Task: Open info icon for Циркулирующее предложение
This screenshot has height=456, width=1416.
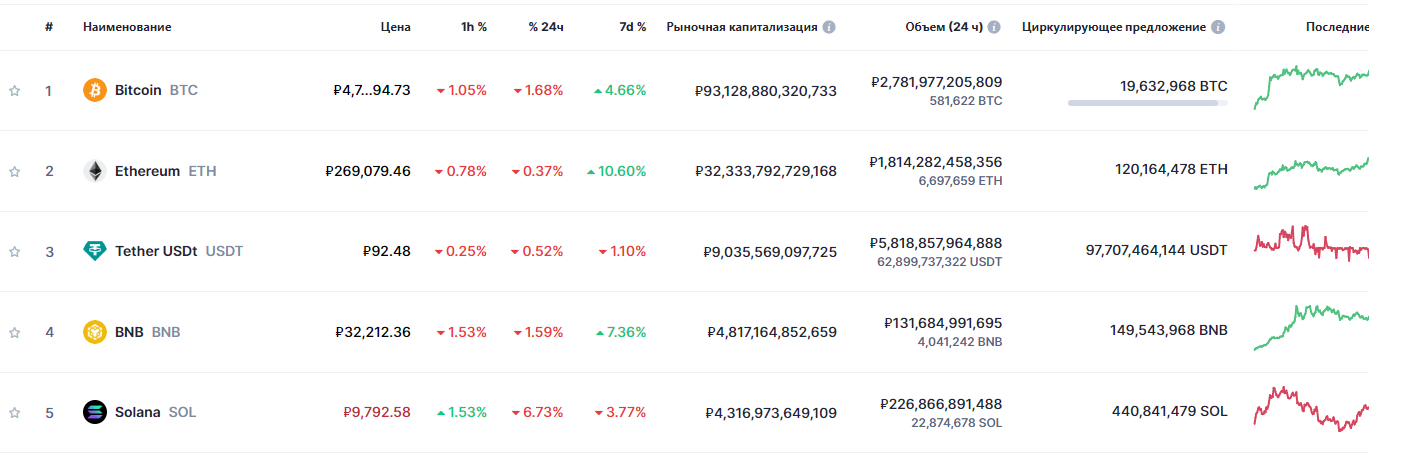Action: pyautogui.click(x=1218, y=27)
